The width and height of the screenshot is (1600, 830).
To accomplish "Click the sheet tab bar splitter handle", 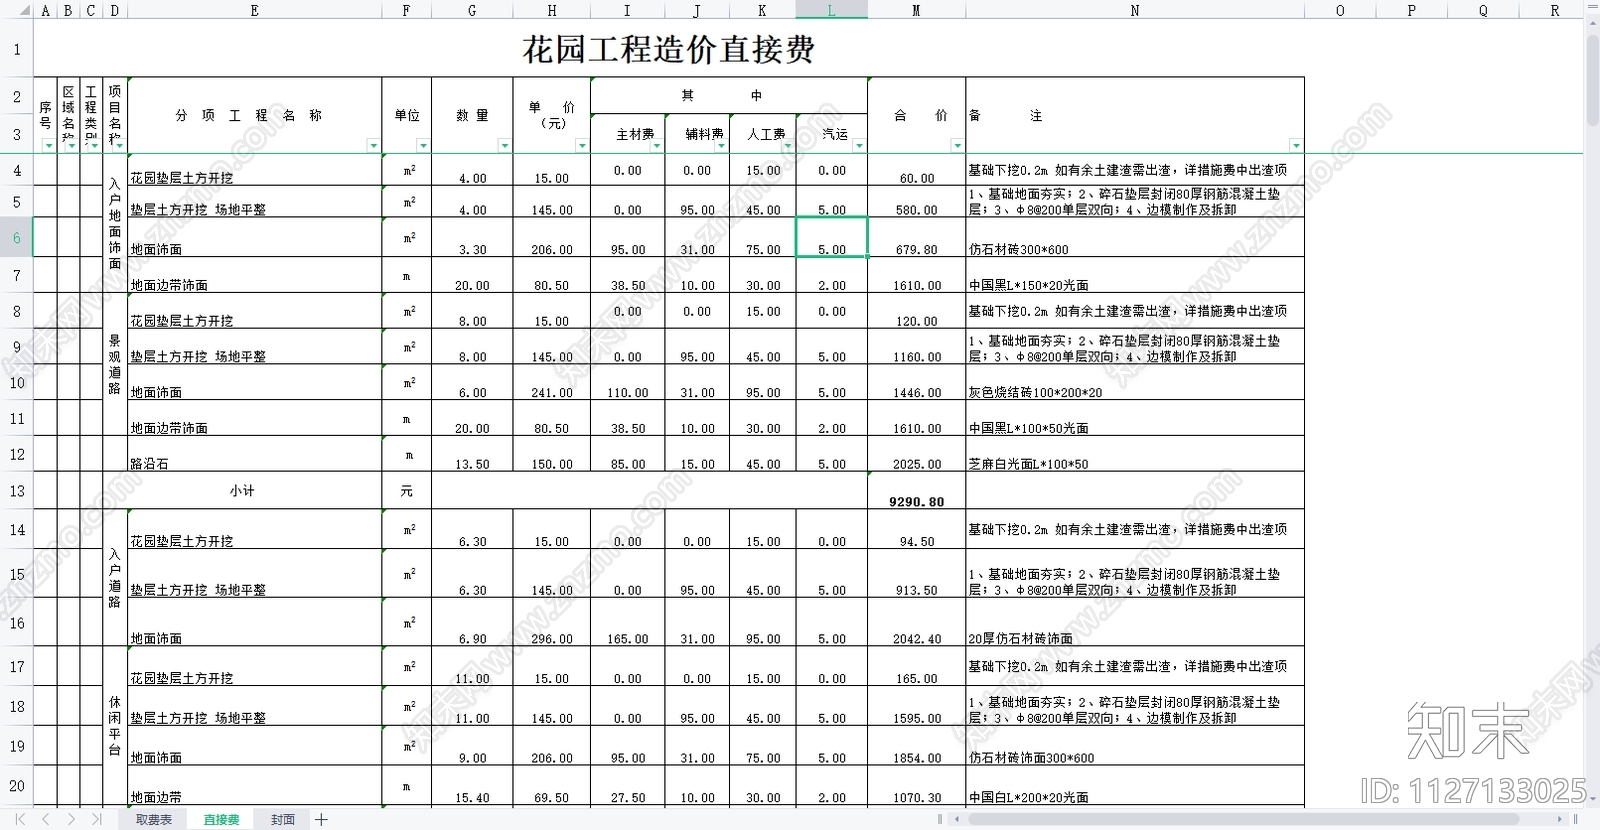I will point(940,819).
